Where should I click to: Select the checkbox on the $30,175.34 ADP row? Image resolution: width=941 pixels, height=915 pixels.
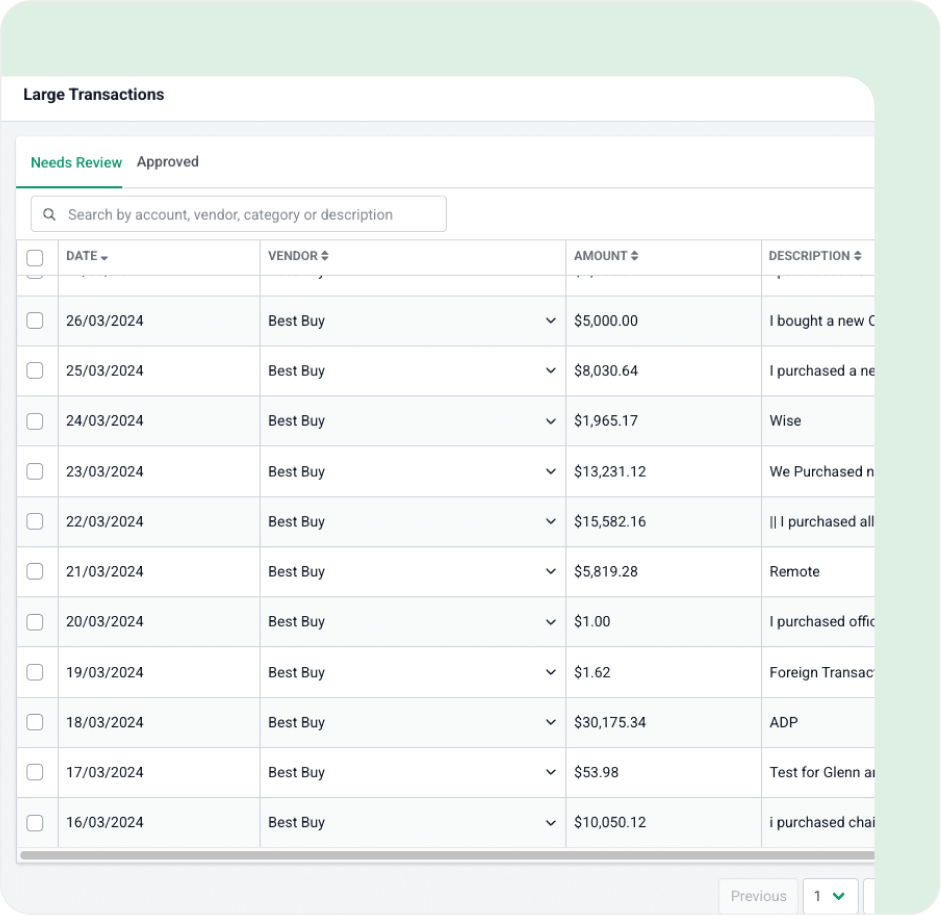pos(36,722)
